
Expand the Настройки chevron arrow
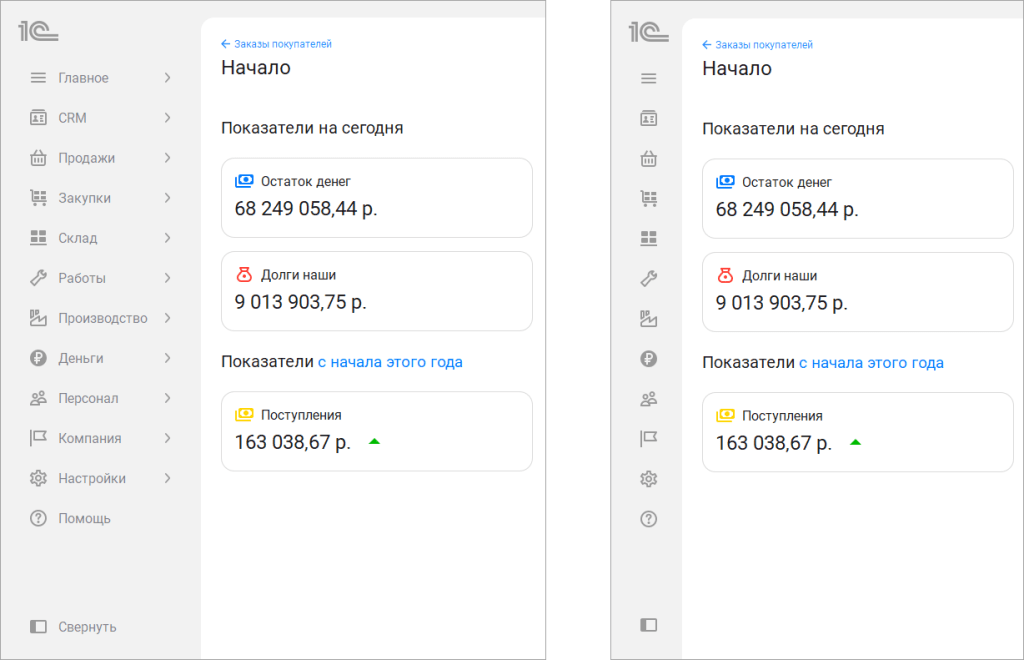tap(167, 478)
